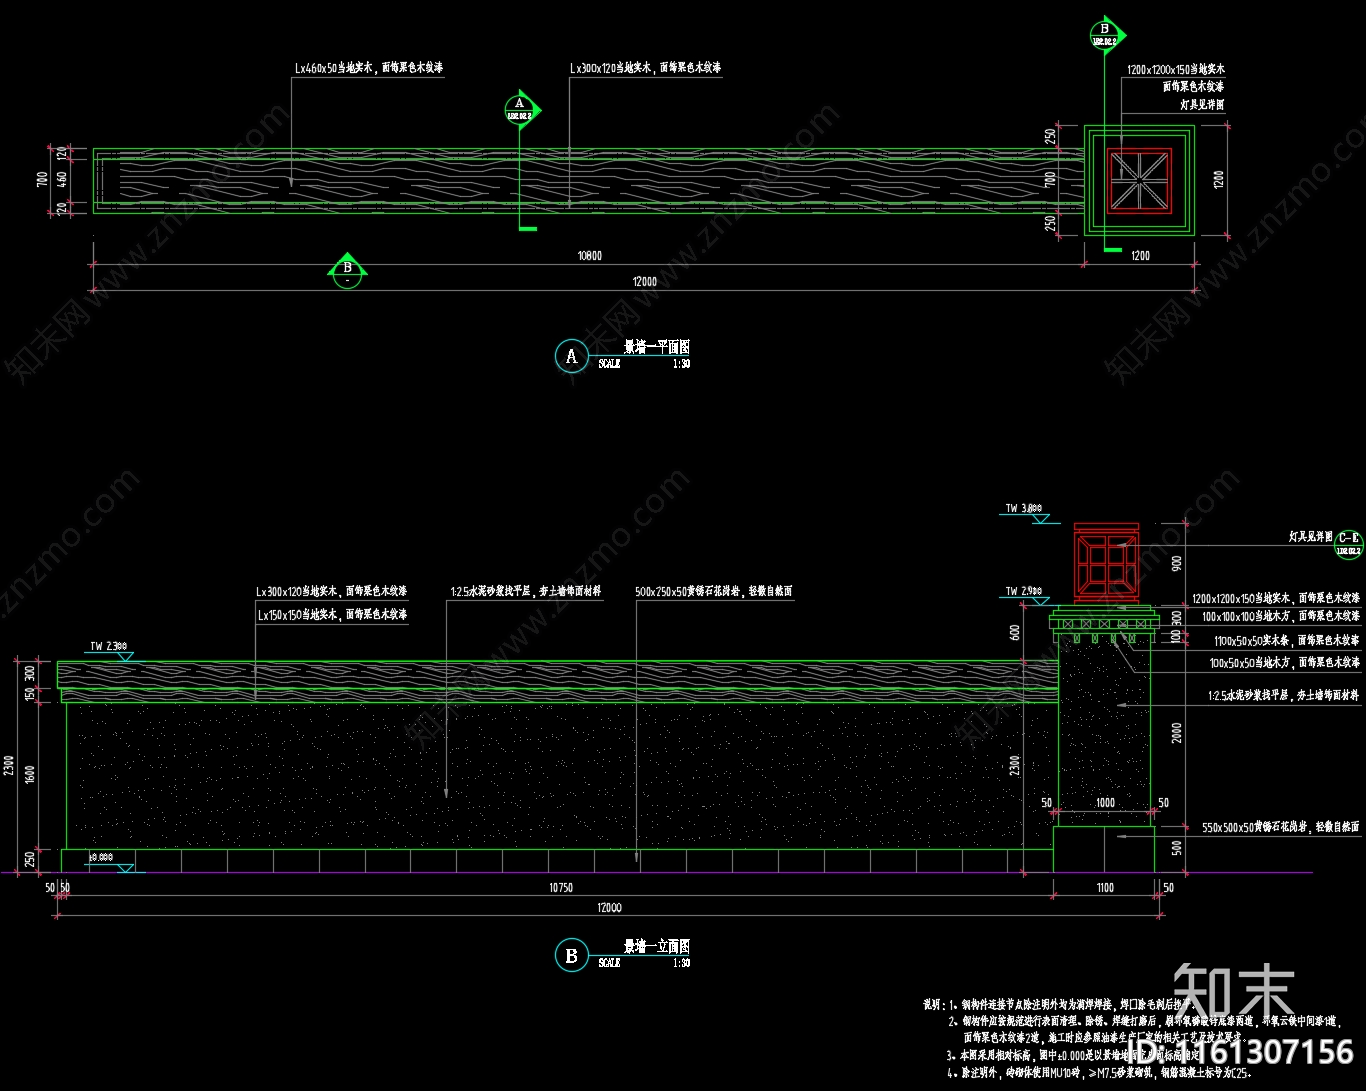Viewport: 1366px width, 1091px height.
Task: Select the 500x250x50黄锈石花岗岩 annotation
Action: [x=714, y=592]
